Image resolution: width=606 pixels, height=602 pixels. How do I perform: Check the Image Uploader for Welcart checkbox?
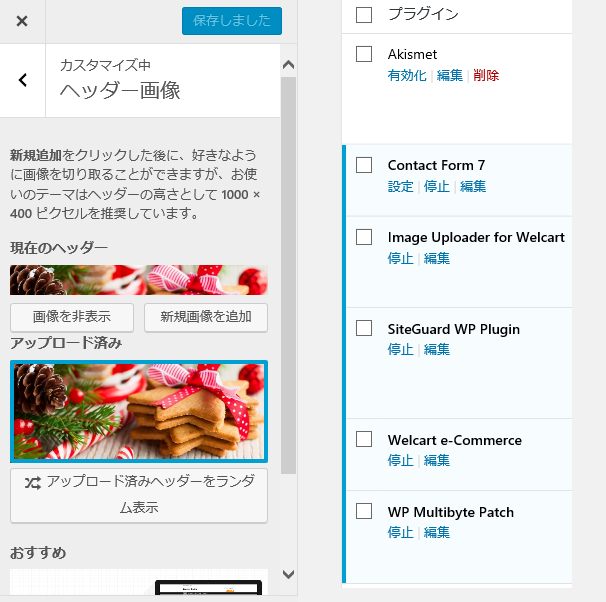[x=364, y=237]
